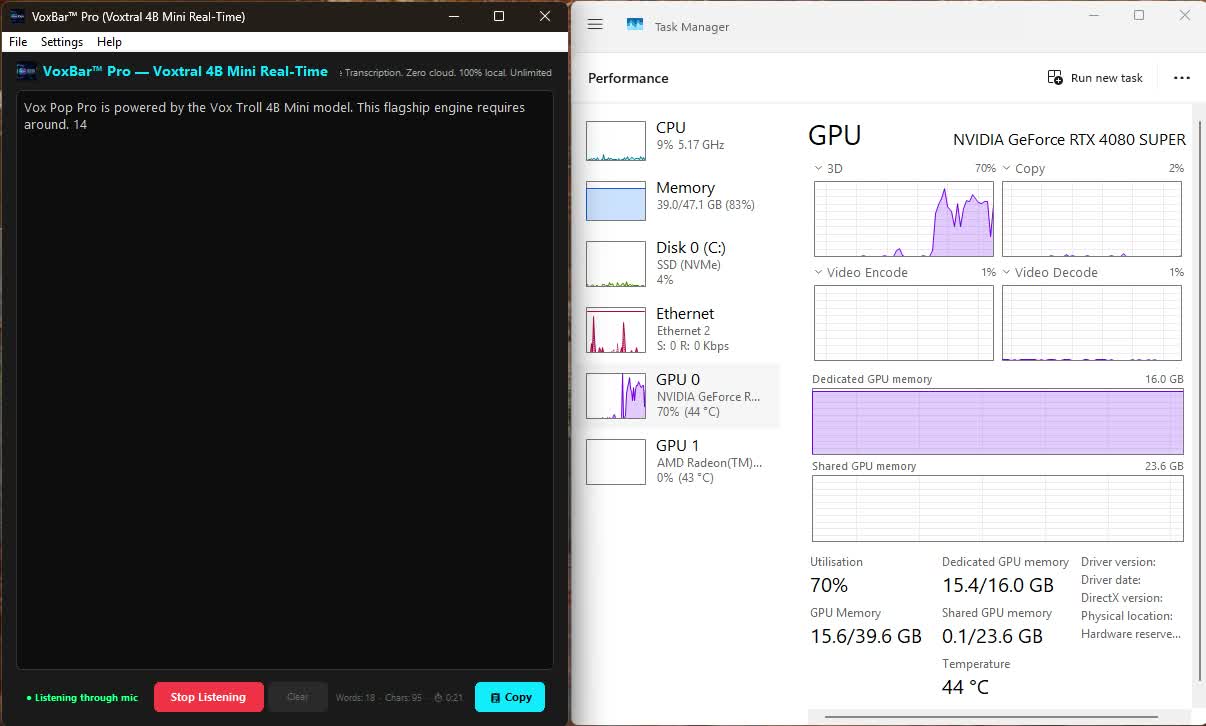Select the Memory usage graph thumbnail
1206x726 pixels.
pyautogui.click(x=615, y=201)
